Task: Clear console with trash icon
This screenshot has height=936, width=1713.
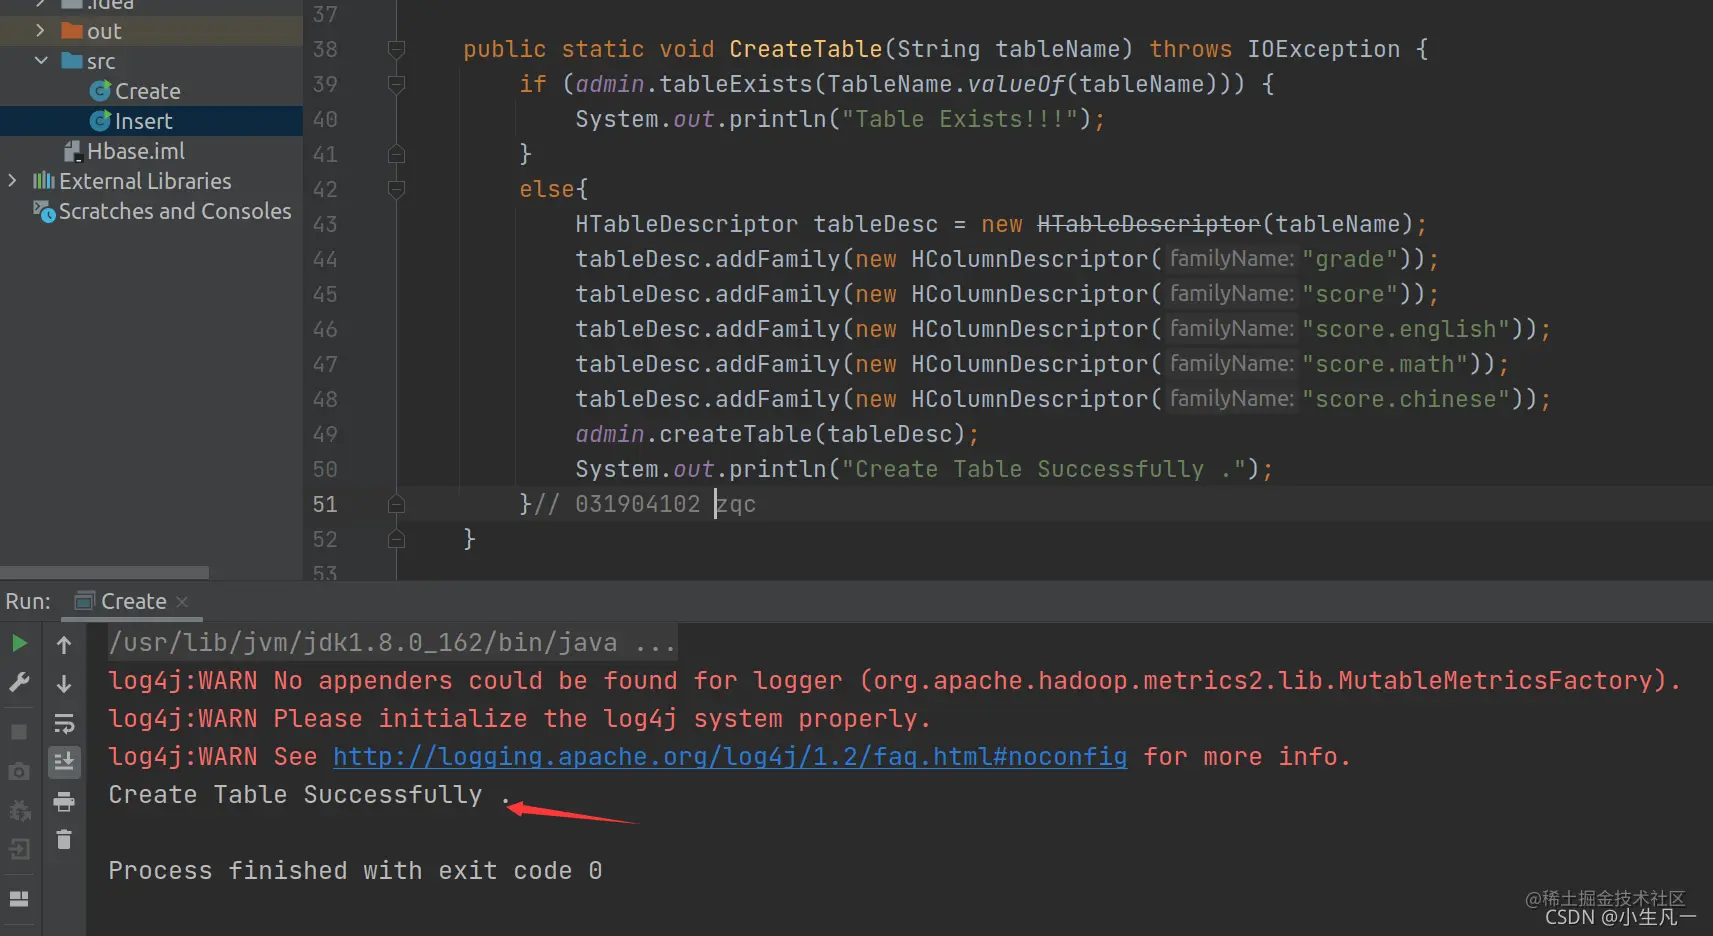Action: coord(64,840)
